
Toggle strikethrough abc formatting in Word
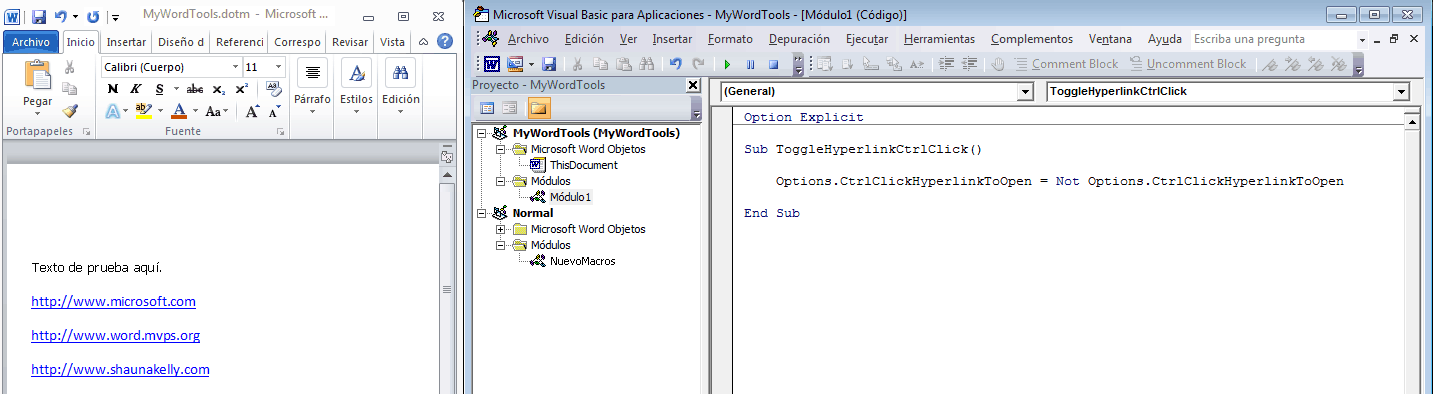click(x=195, y=89)
